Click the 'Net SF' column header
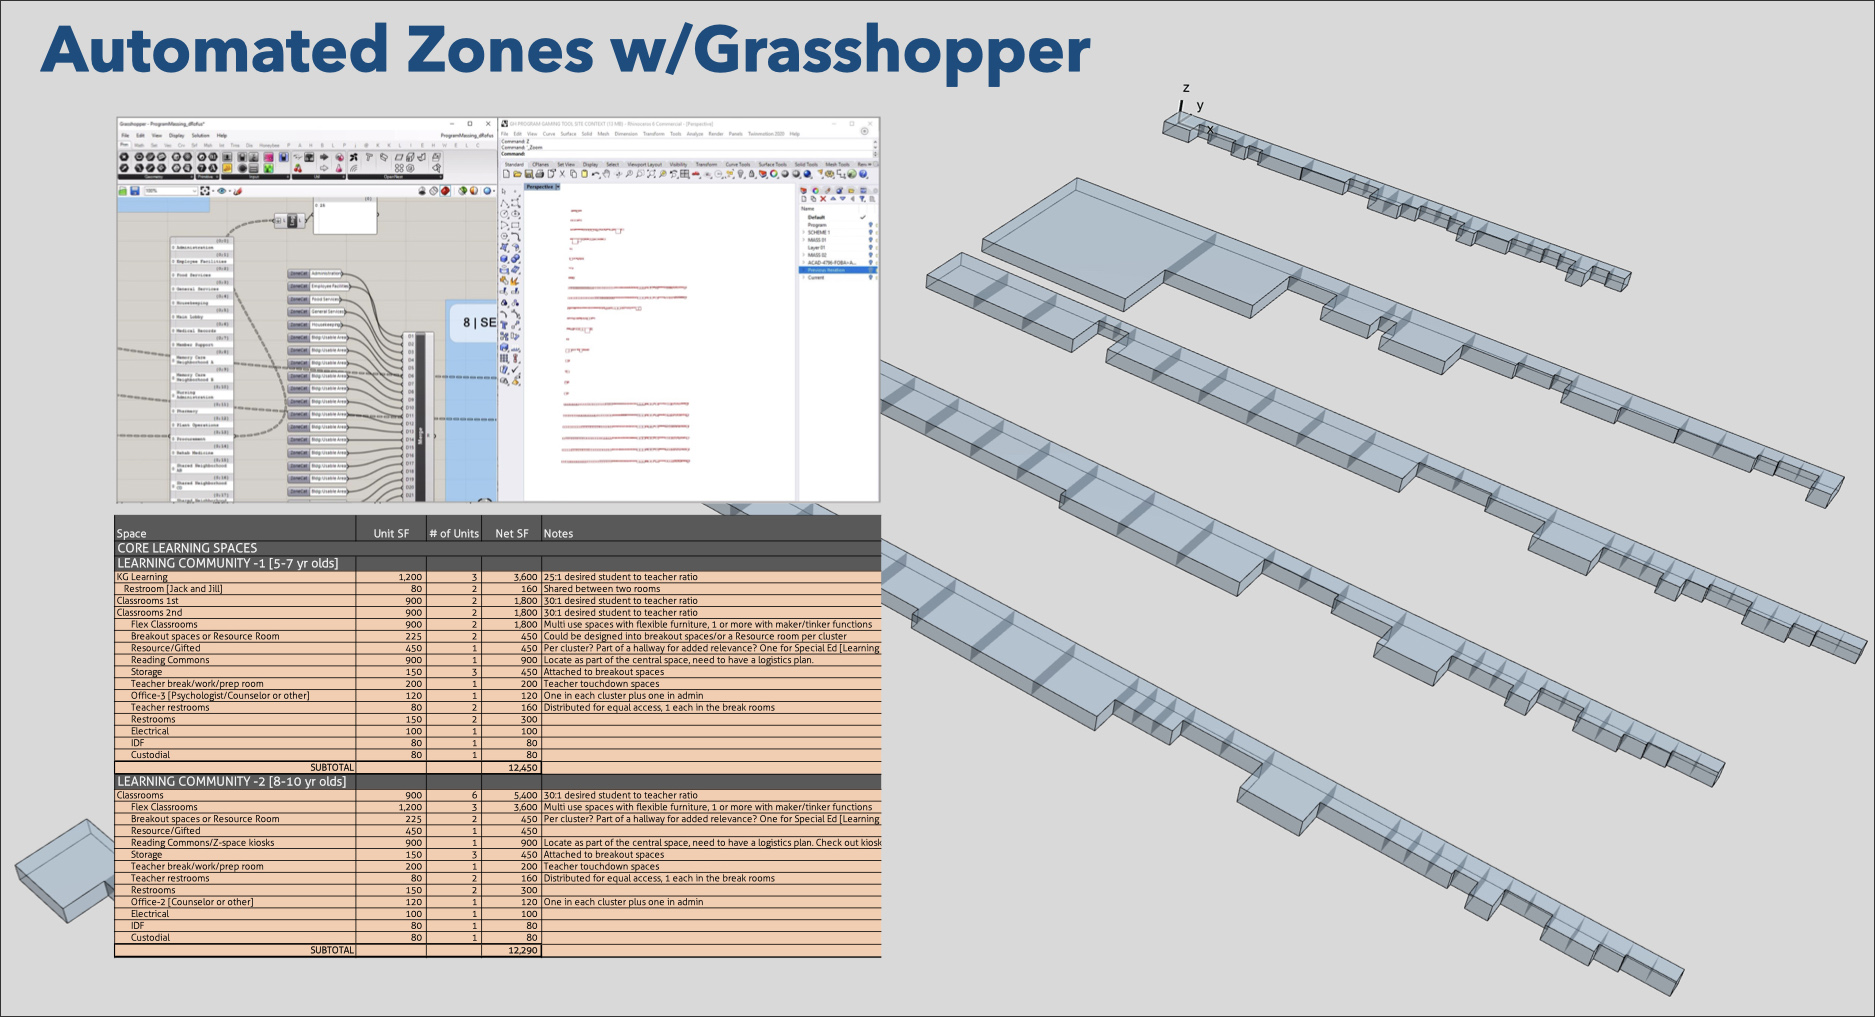The width and height of the screenshot is (1875, 1017). 511,533
